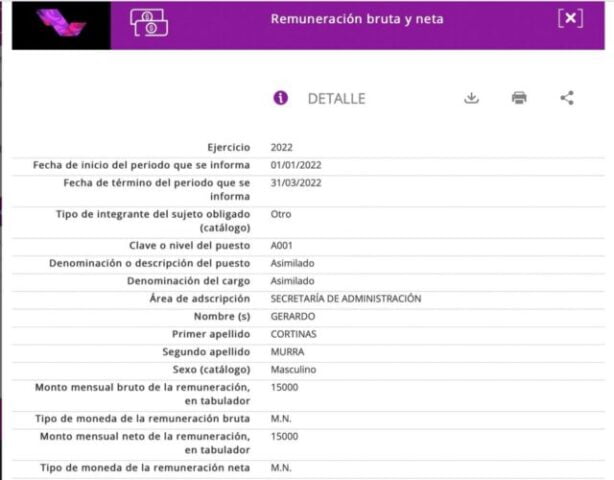
Task: Select the monto mensual neto value 15000
Action: [284, 436]
